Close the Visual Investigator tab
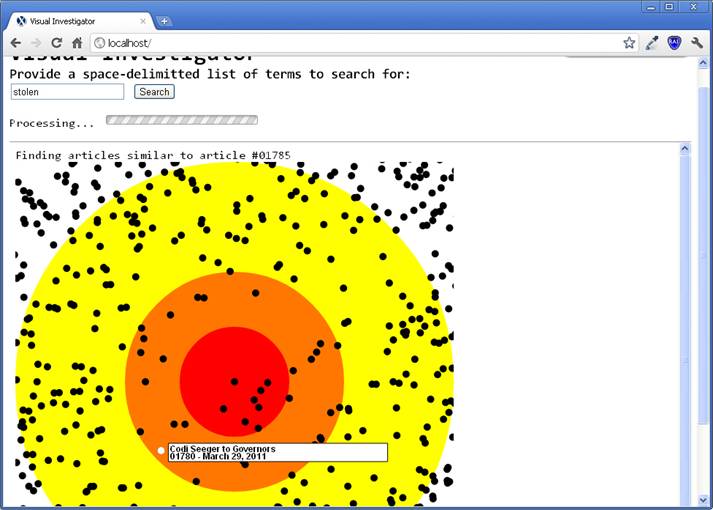This screenshot has height=510, width=713. (x=143, y=21)
